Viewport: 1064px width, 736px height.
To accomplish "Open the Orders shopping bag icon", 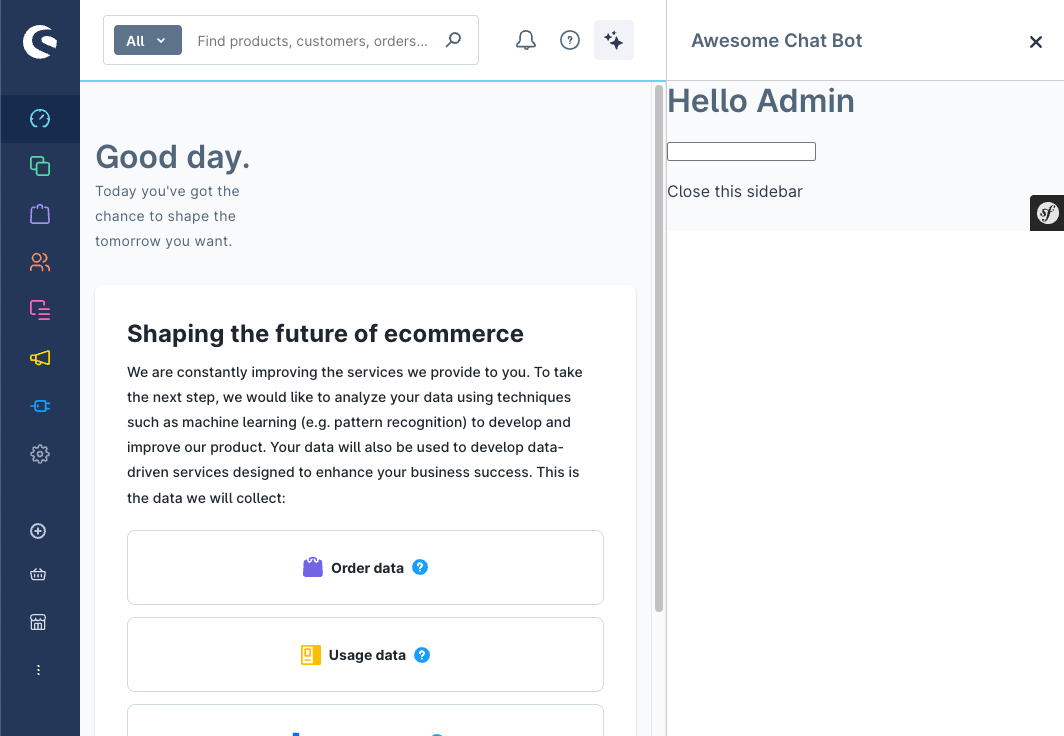I will tap(40, 214).
